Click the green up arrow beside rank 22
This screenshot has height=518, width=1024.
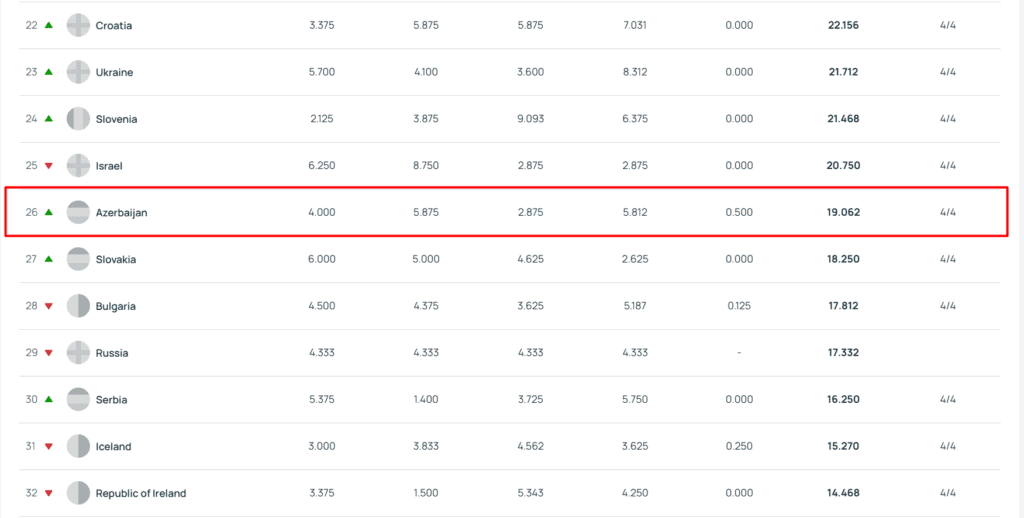[x=48, y=25]
